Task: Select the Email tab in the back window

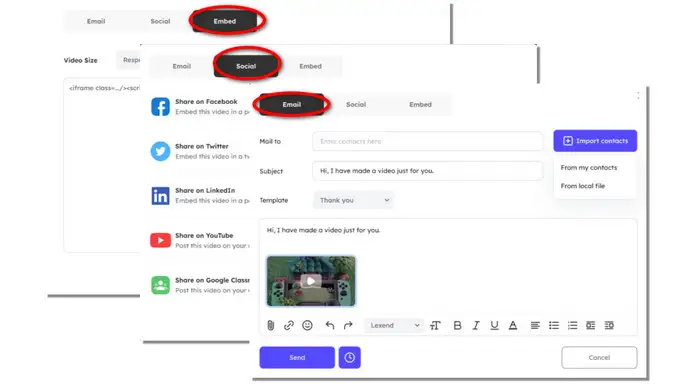Action: pos(96,21)
